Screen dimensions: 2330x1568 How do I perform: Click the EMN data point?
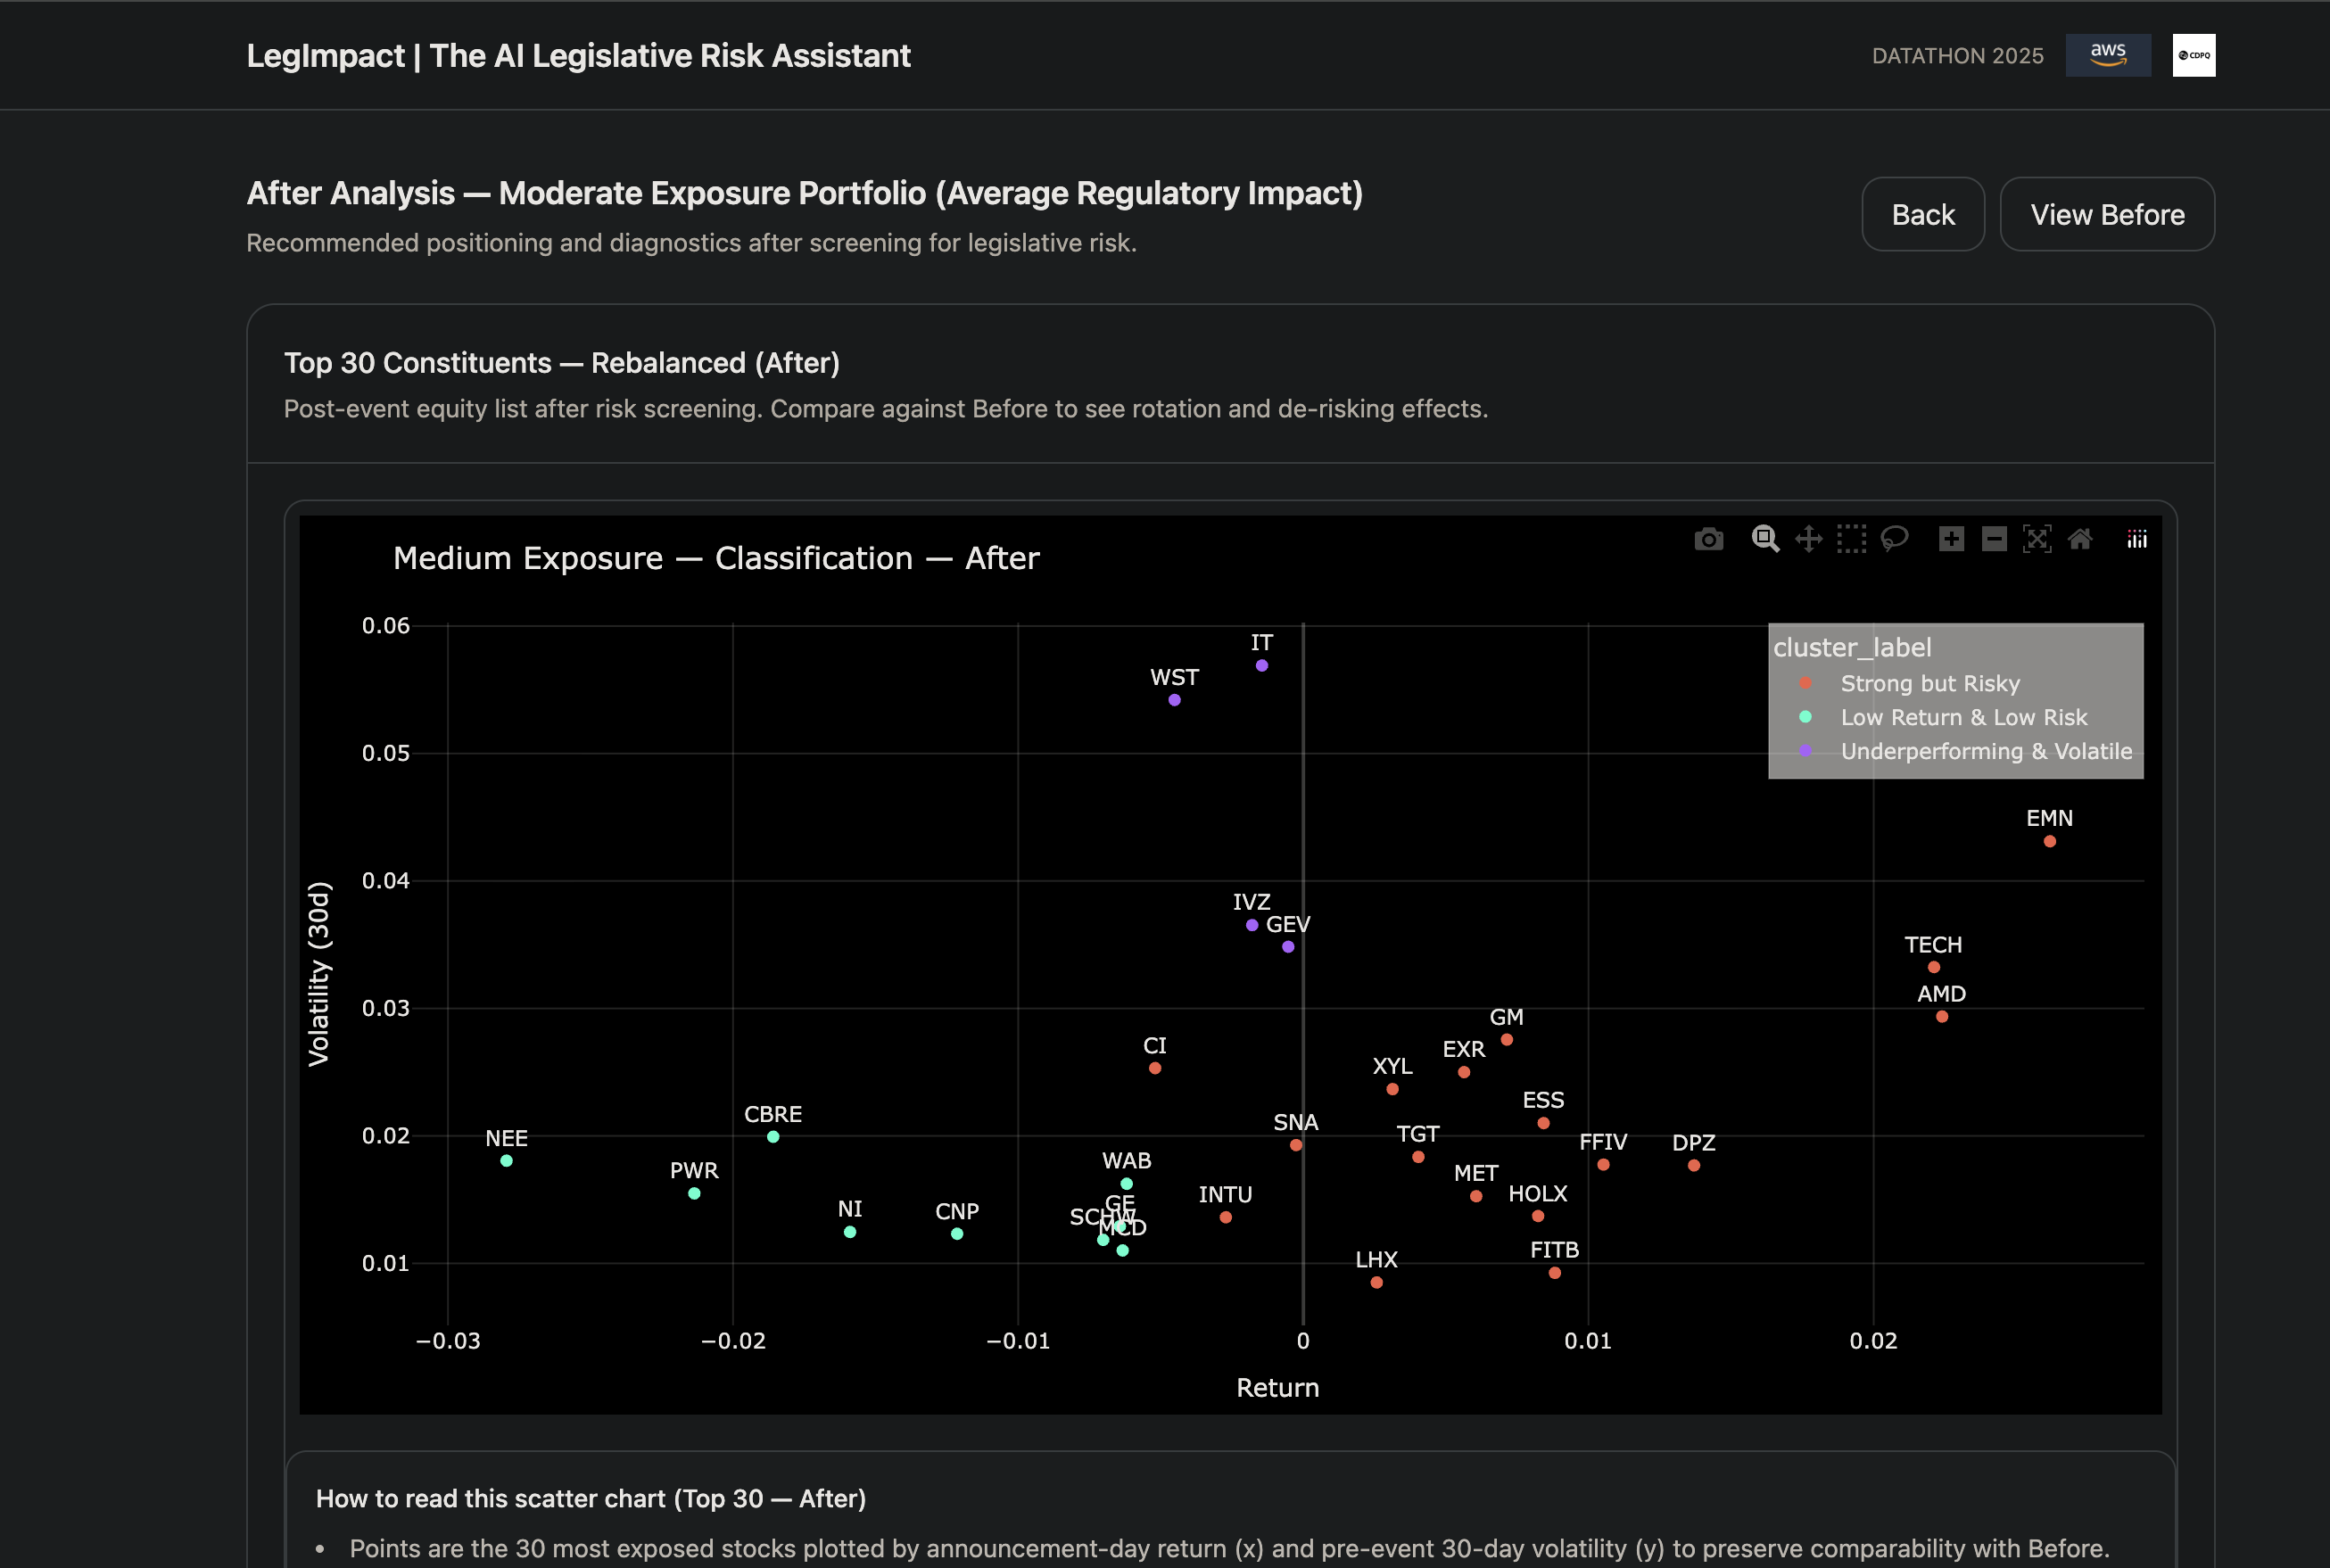tap(2050, 841)
